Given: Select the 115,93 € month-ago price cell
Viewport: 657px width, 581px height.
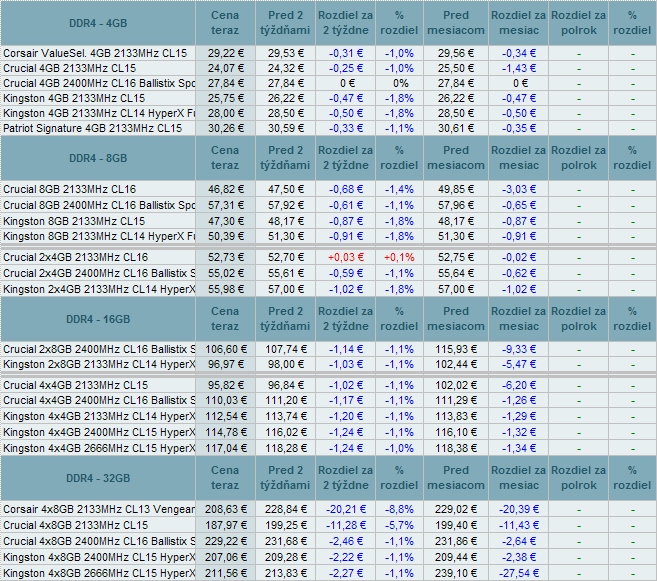Looking at the screenshot, I should 456,349.
